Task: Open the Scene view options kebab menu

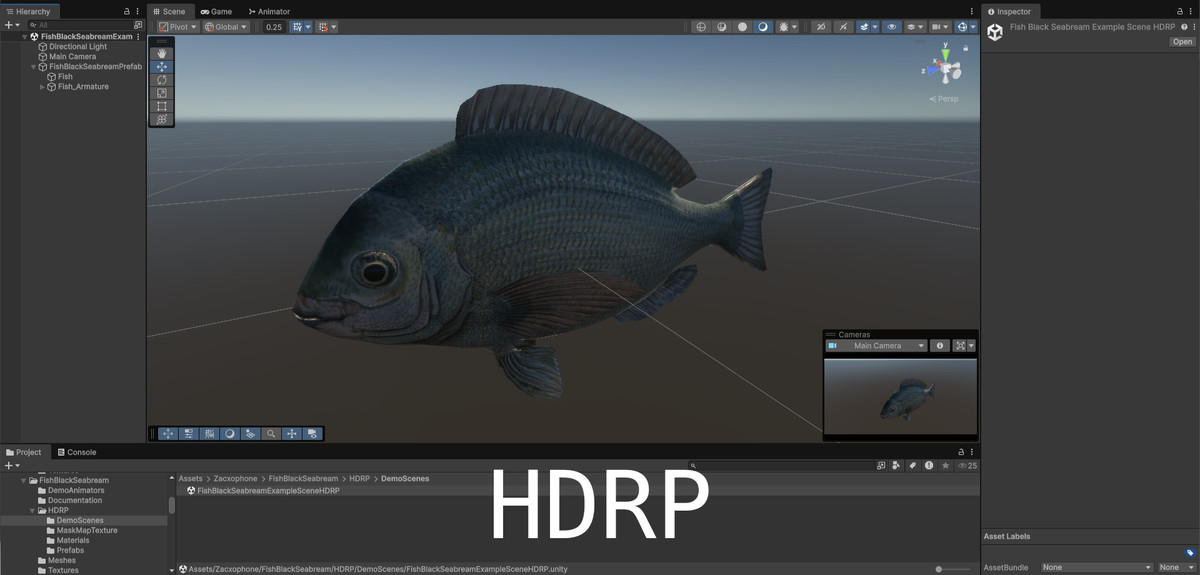Action: (972, 11)
